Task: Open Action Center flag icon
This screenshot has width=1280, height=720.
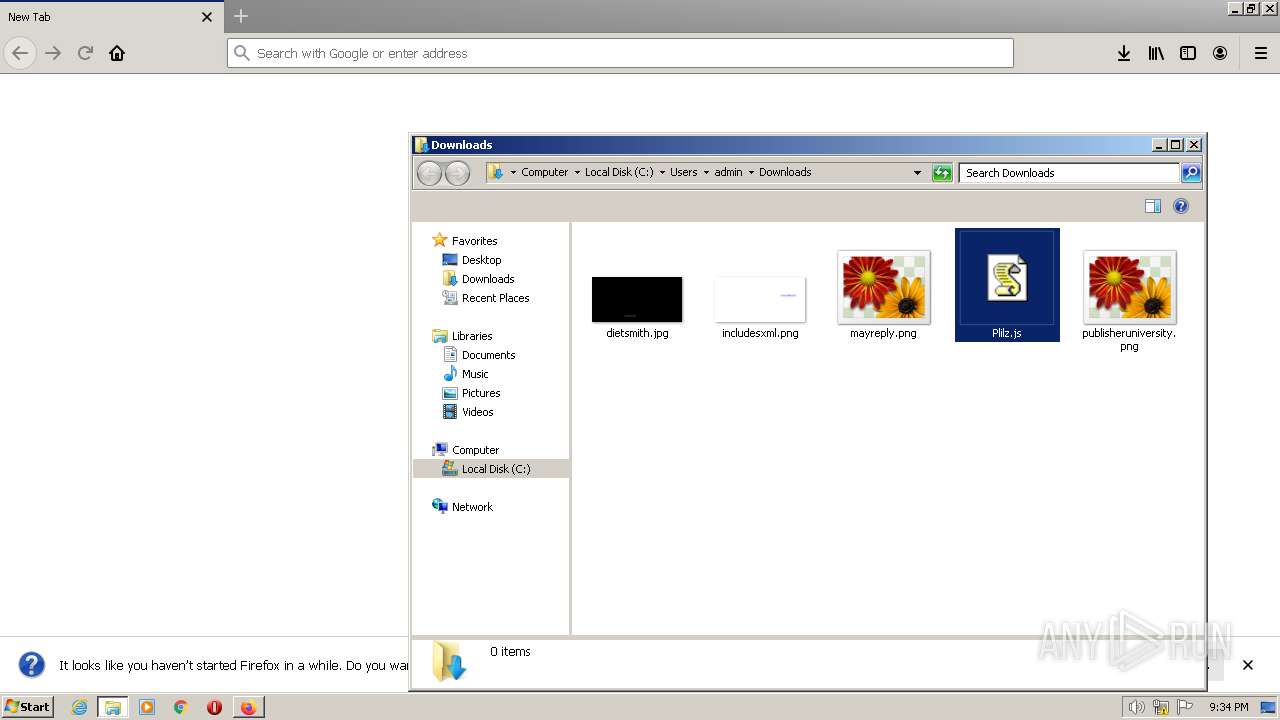Action: click(x=1185, y=707)
